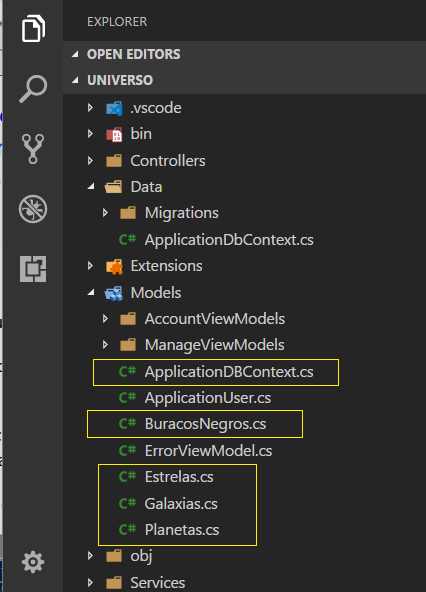
Task: Click the bin folder icon
Action: (x=114, y=134)
